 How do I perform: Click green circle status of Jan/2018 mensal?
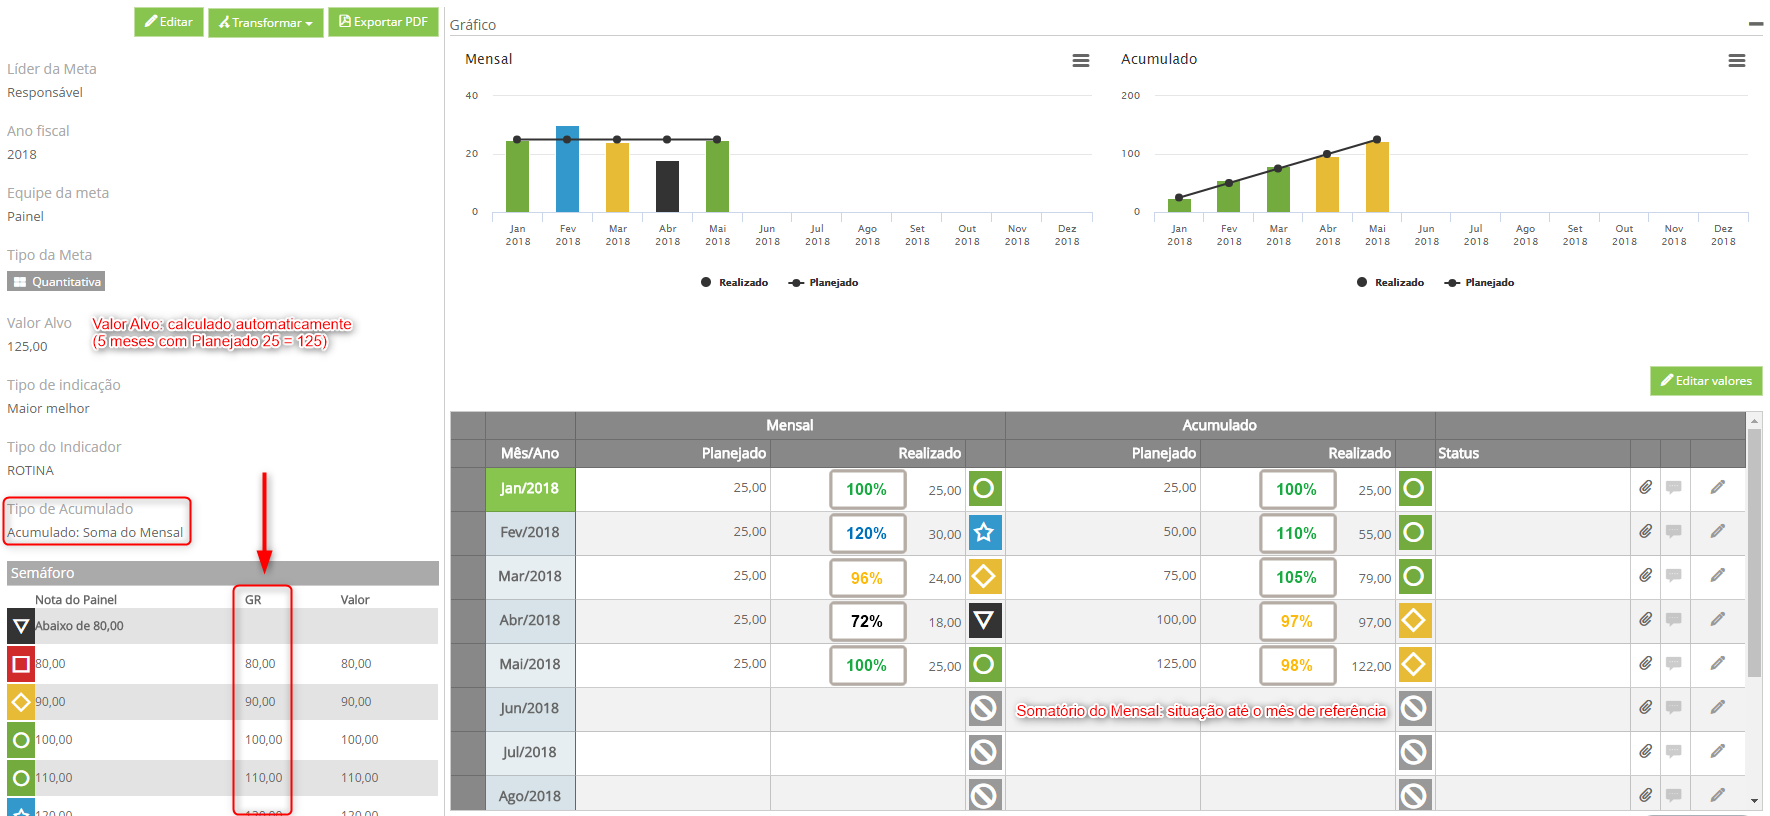coord(985,489)
